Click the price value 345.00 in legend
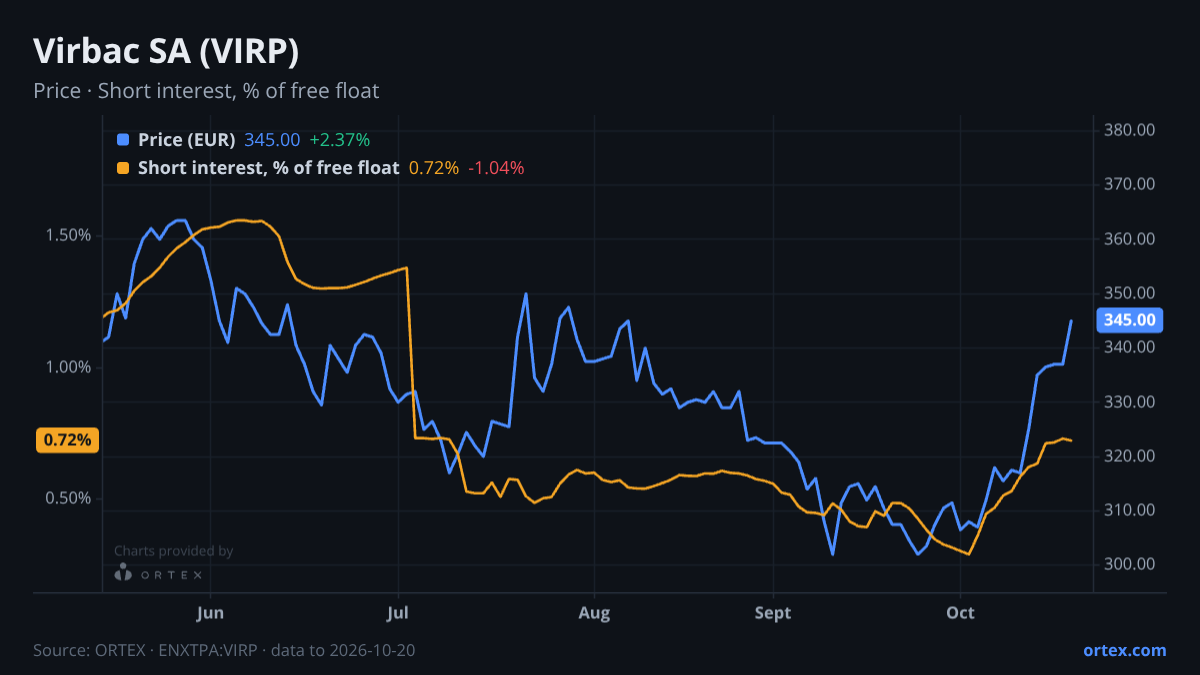This screenshot has width=1200, height=675. 272,140
